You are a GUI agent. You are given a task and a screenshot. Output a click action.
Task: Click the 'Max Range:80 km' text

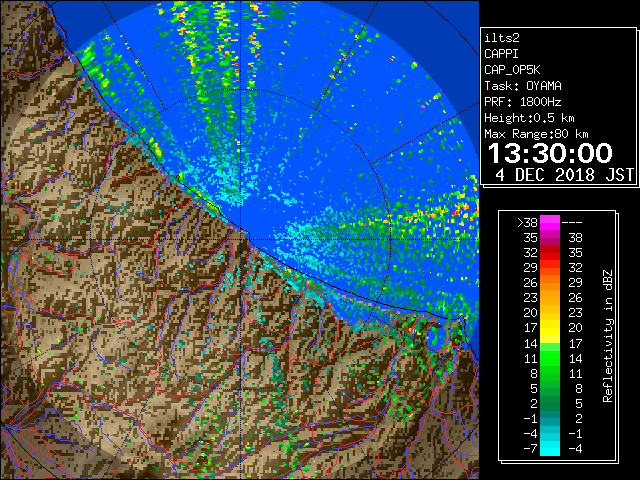(536, 134)
